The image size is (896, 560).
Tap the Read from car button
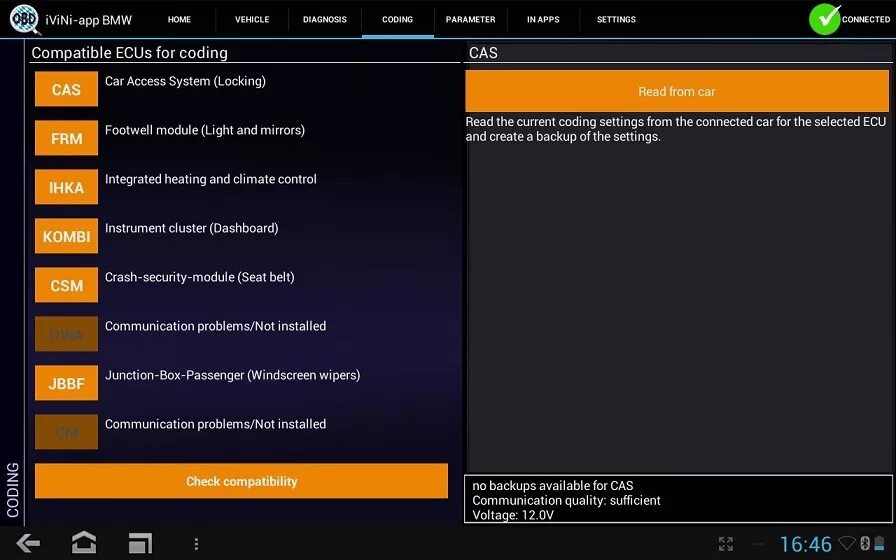pos(677,91)
